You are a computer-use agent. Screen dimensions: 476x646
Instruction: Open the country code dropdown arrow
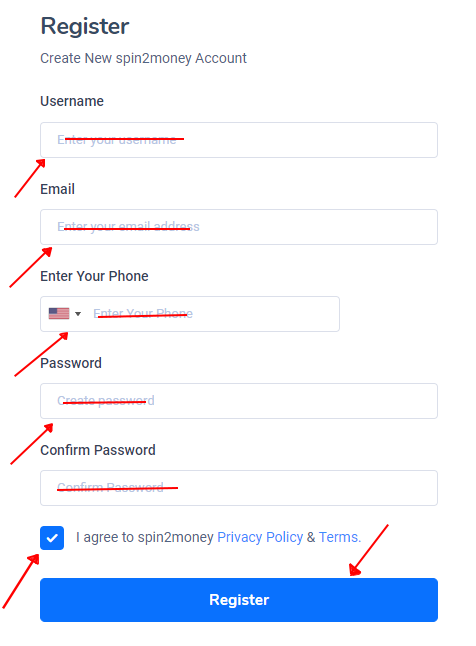point(78,314)
